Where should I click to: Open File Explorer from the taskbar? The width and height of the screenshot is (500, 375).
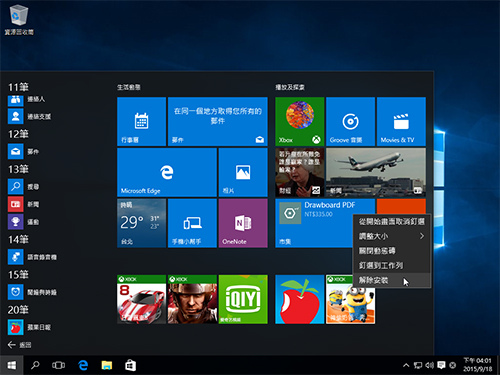[x=107, y=365]
